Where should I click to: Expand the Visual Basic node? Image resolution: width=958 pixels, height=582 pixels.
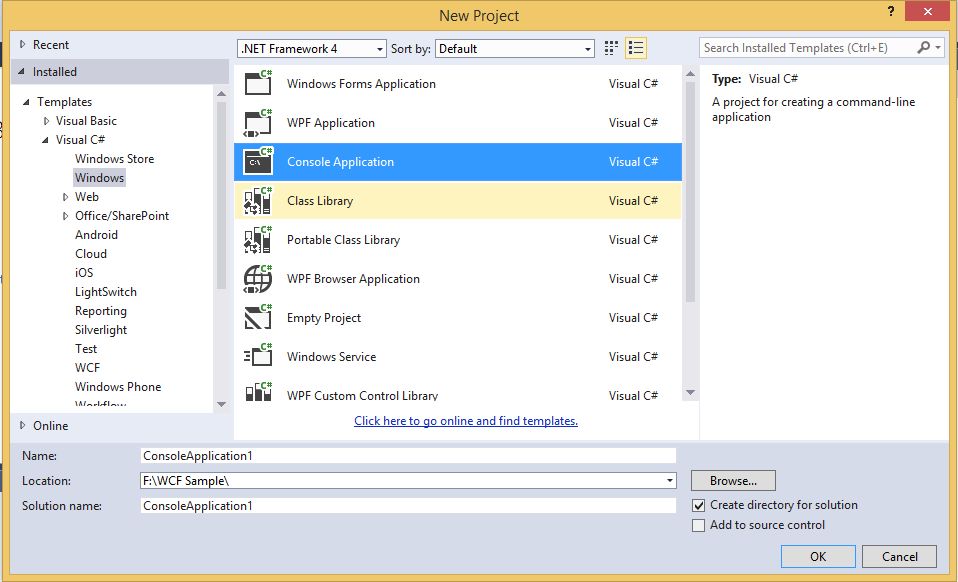click(46, 121)
